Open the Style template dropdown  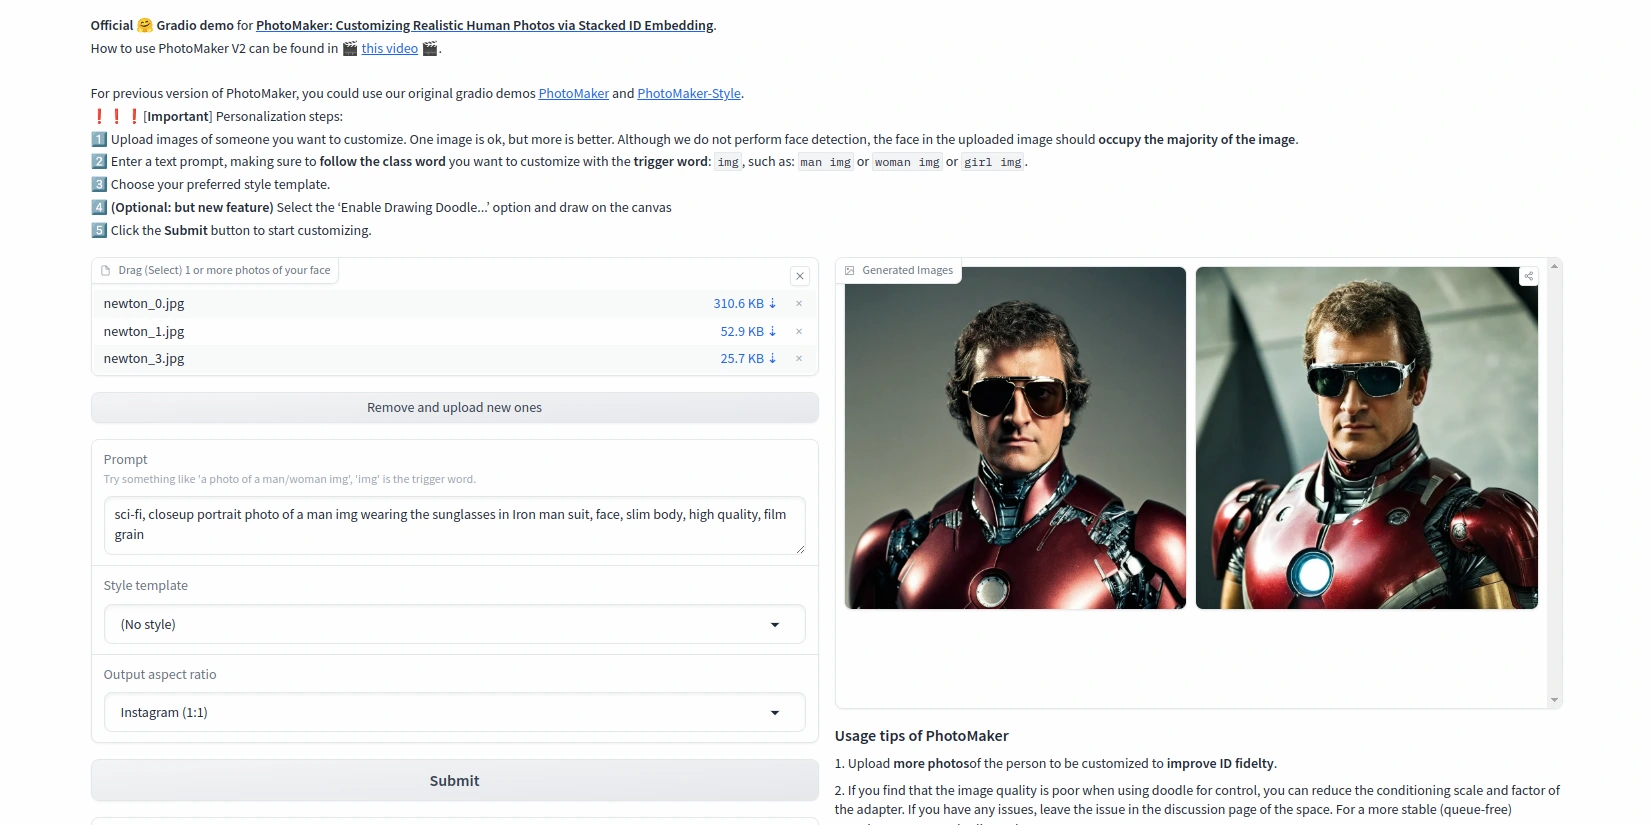[x=454, y=625]
